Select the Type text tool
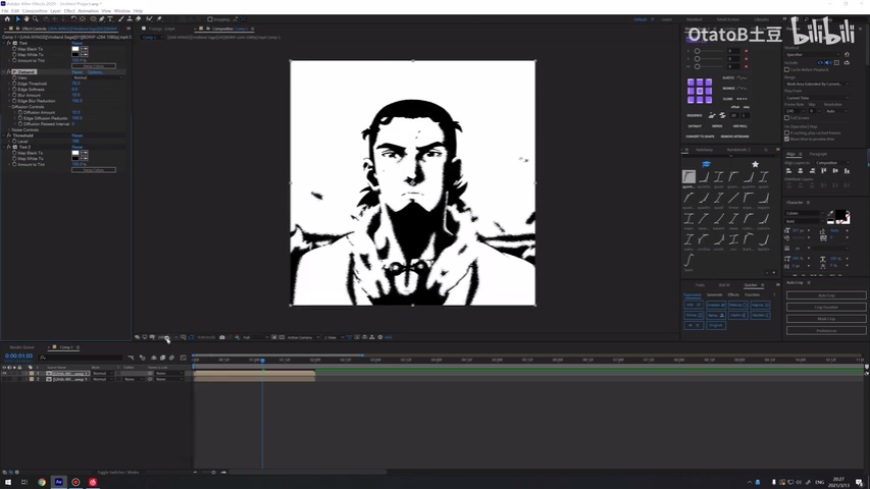 [110, 19]
